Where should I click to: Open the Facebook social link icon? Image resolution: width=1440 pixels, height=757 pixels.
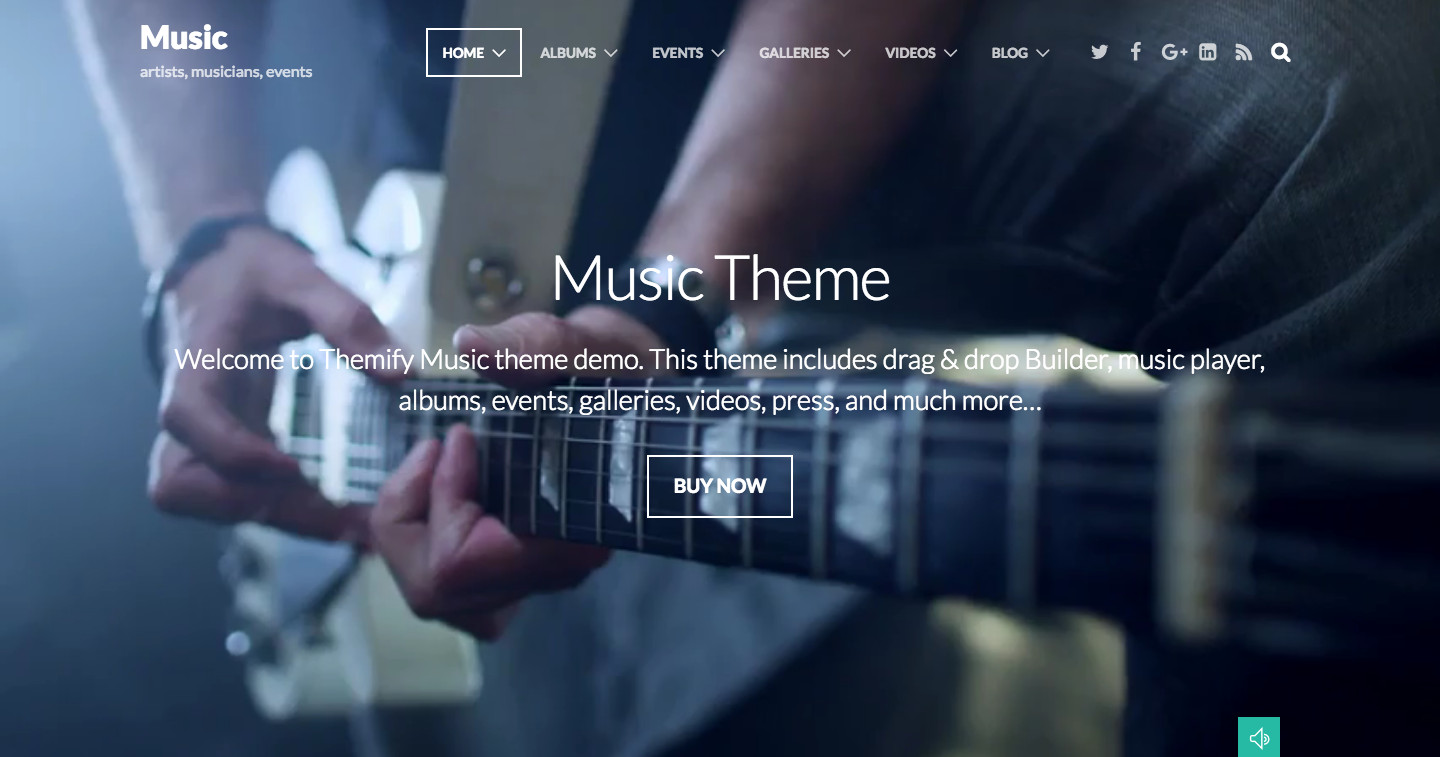(1136, 52)
